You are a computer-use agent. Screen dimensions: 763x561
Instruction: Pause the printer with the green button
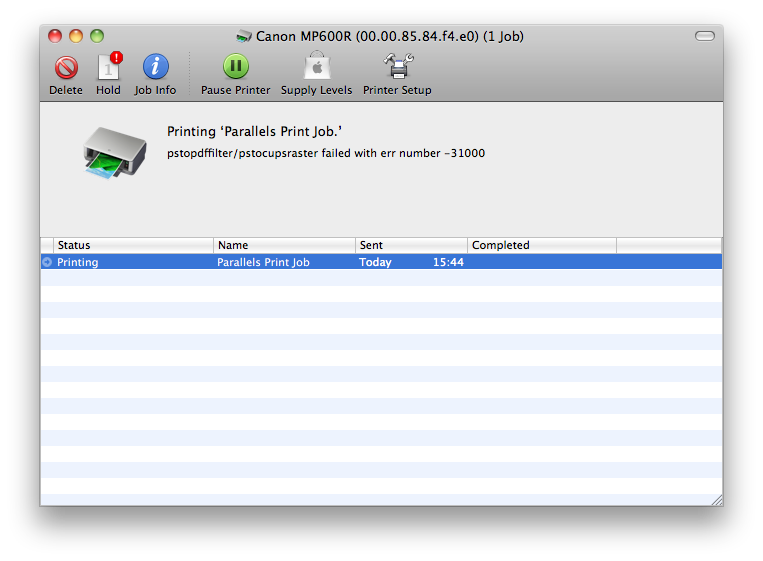click(x=236, y=66)
